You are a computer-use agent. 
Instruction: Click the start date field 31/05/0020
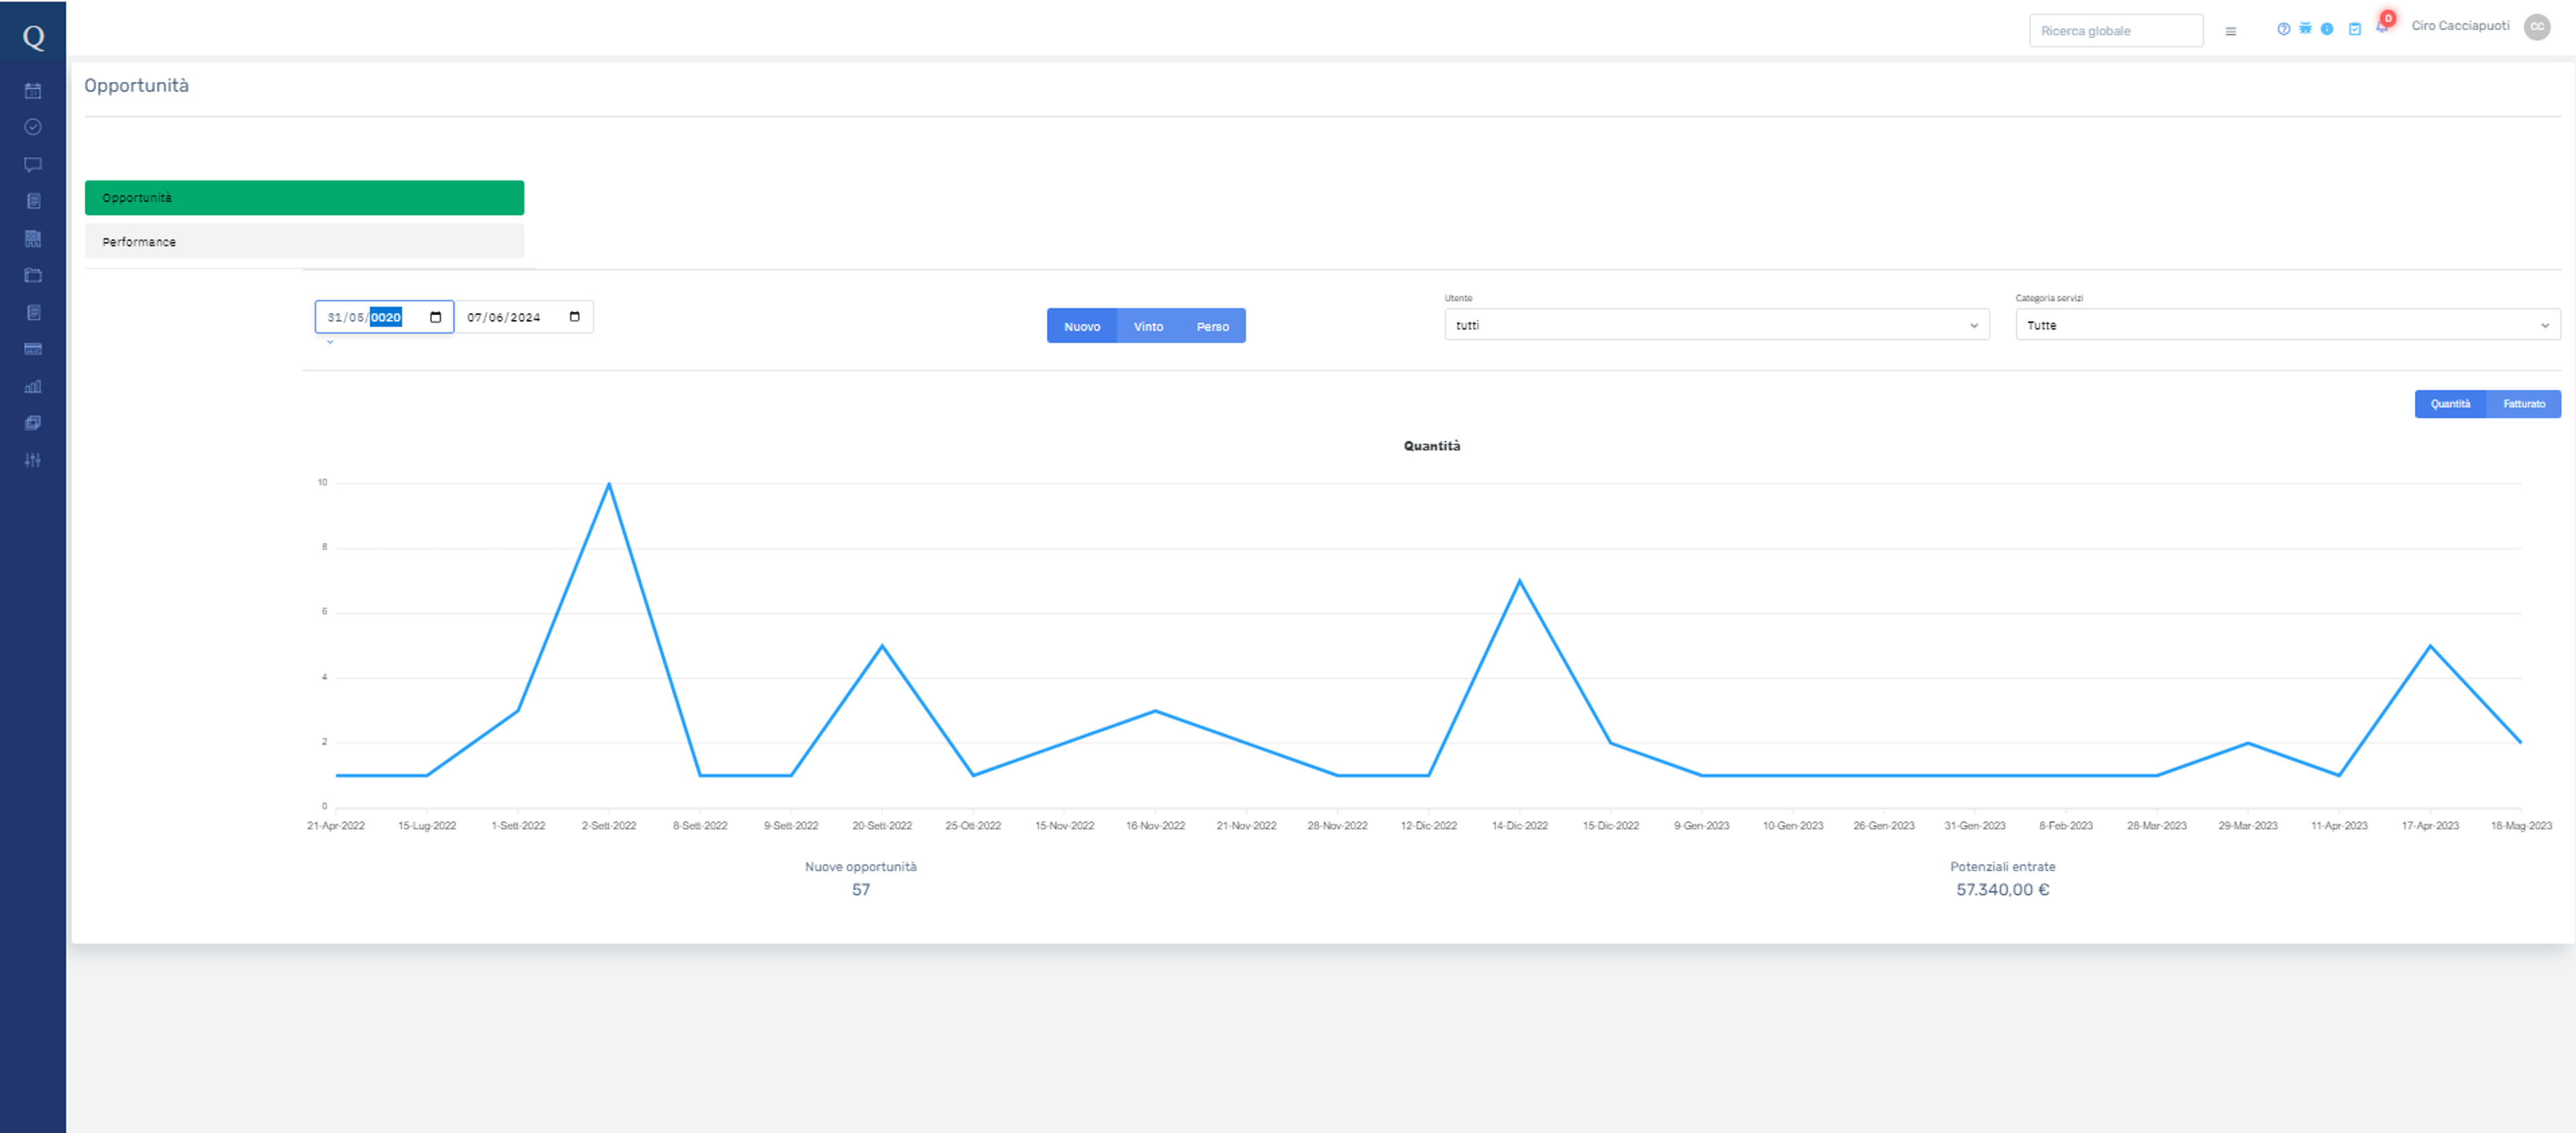[384, 317]
